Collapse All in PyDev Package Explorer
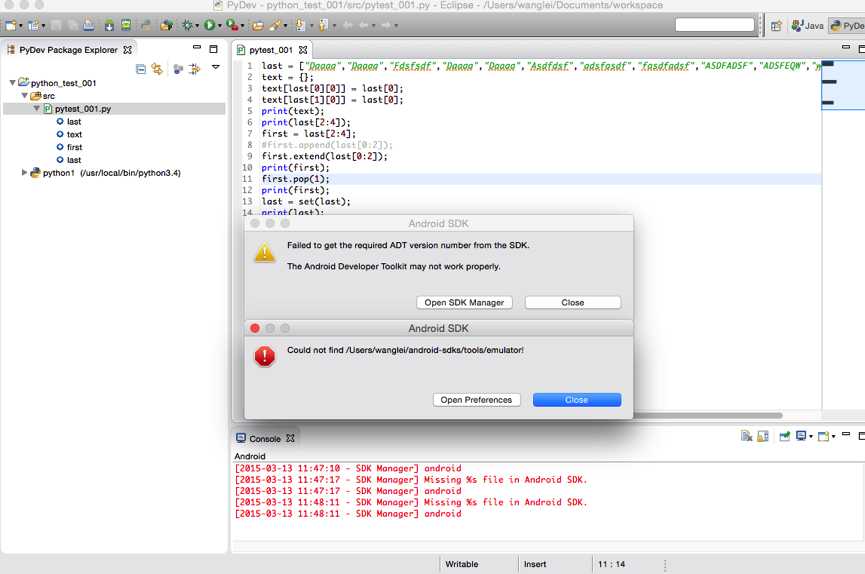 [x=141, y=69]
